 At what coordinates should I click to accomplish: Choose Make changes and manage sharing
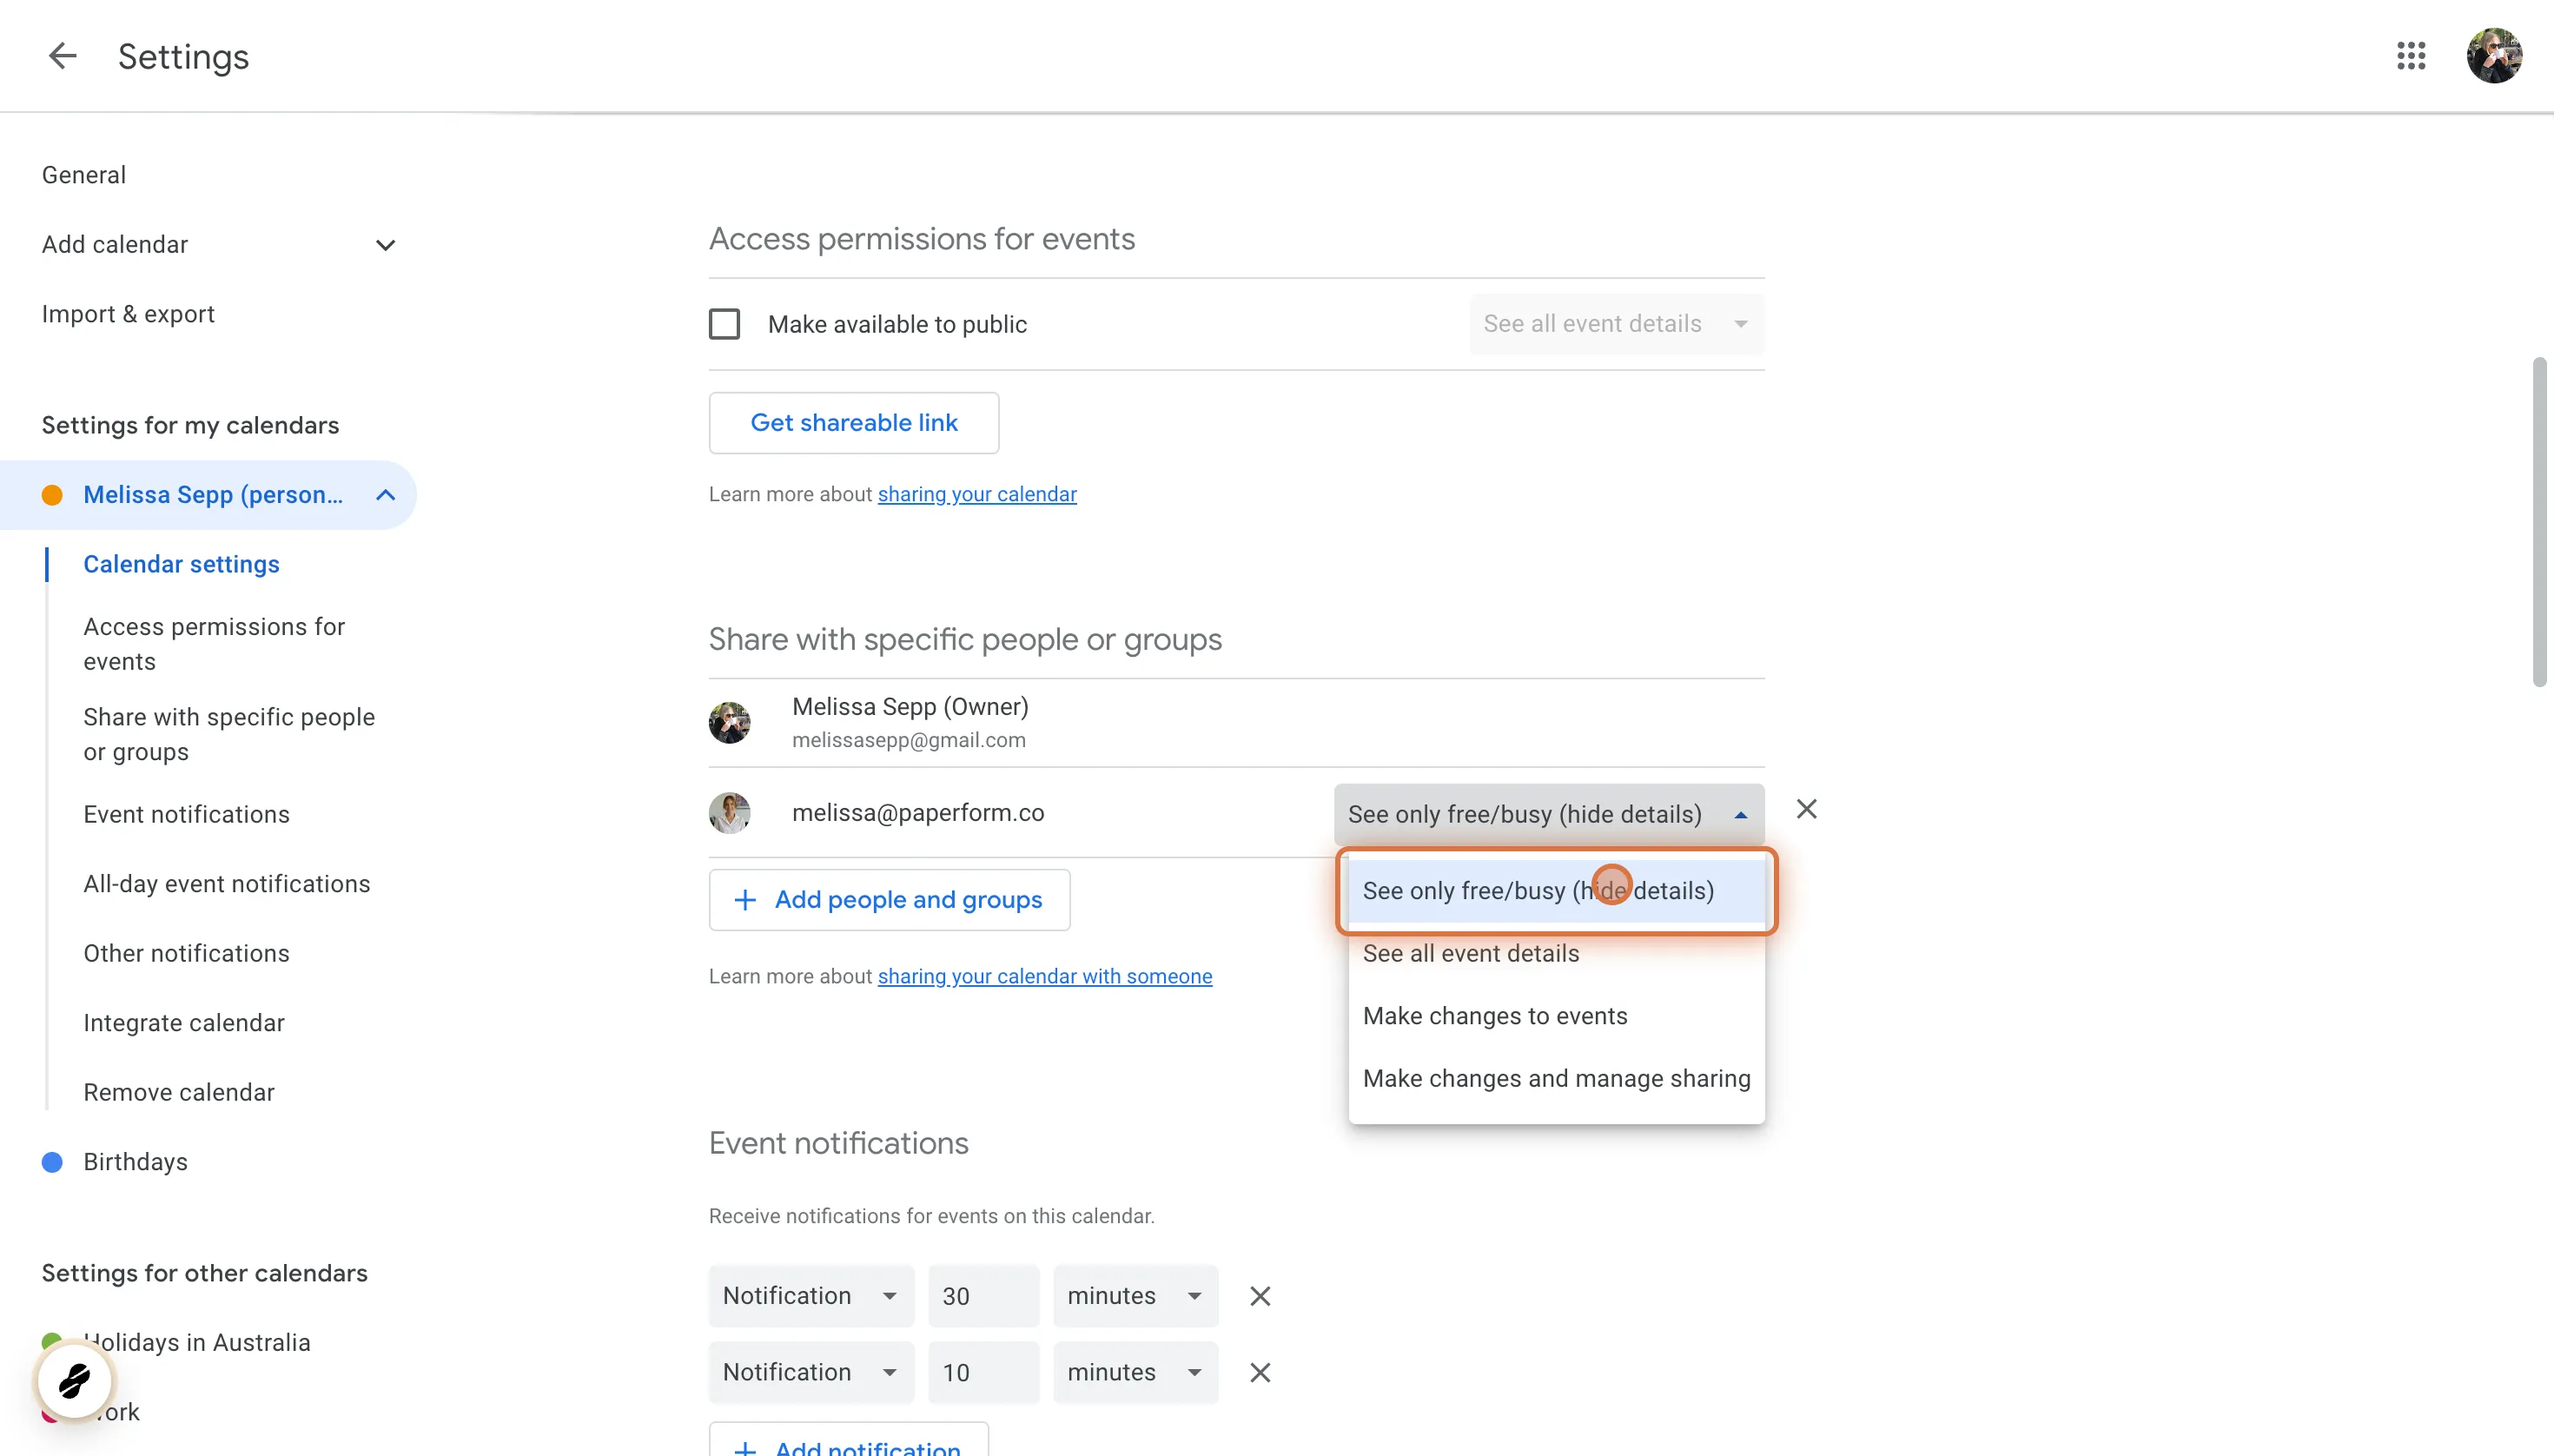1556,1079
